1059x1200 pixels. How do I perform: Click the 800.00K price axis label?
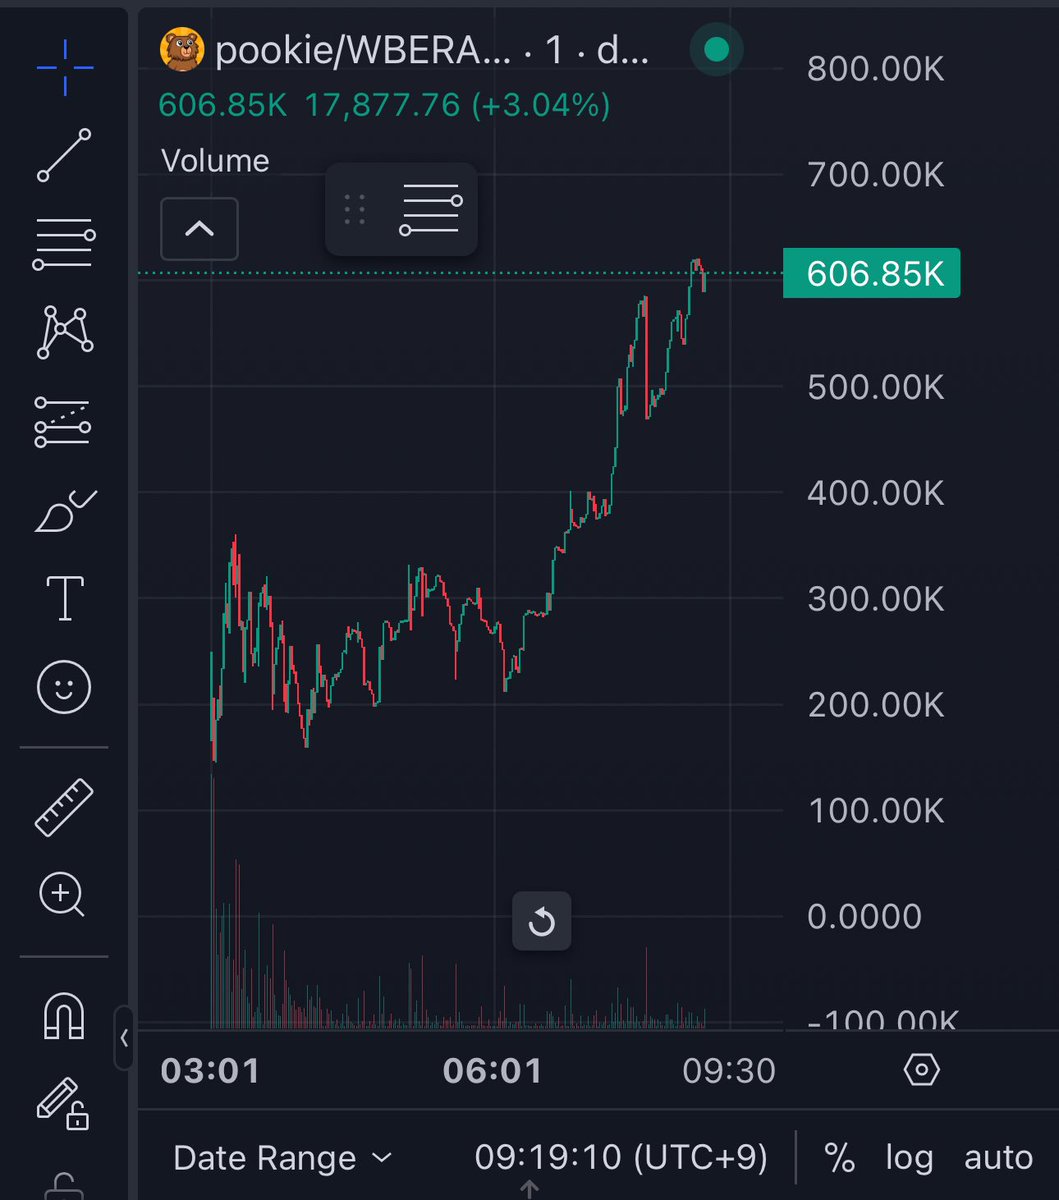point(875,70)
